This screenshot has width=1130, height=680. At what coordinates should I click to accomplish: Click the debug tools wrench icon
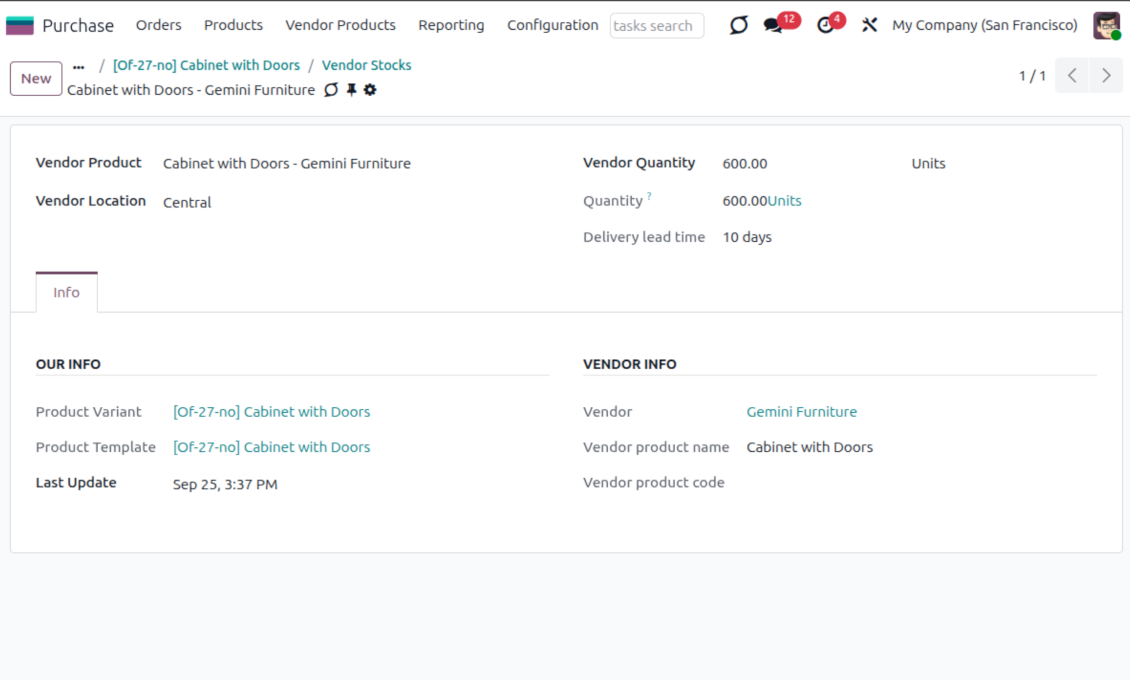pos(869,26)
